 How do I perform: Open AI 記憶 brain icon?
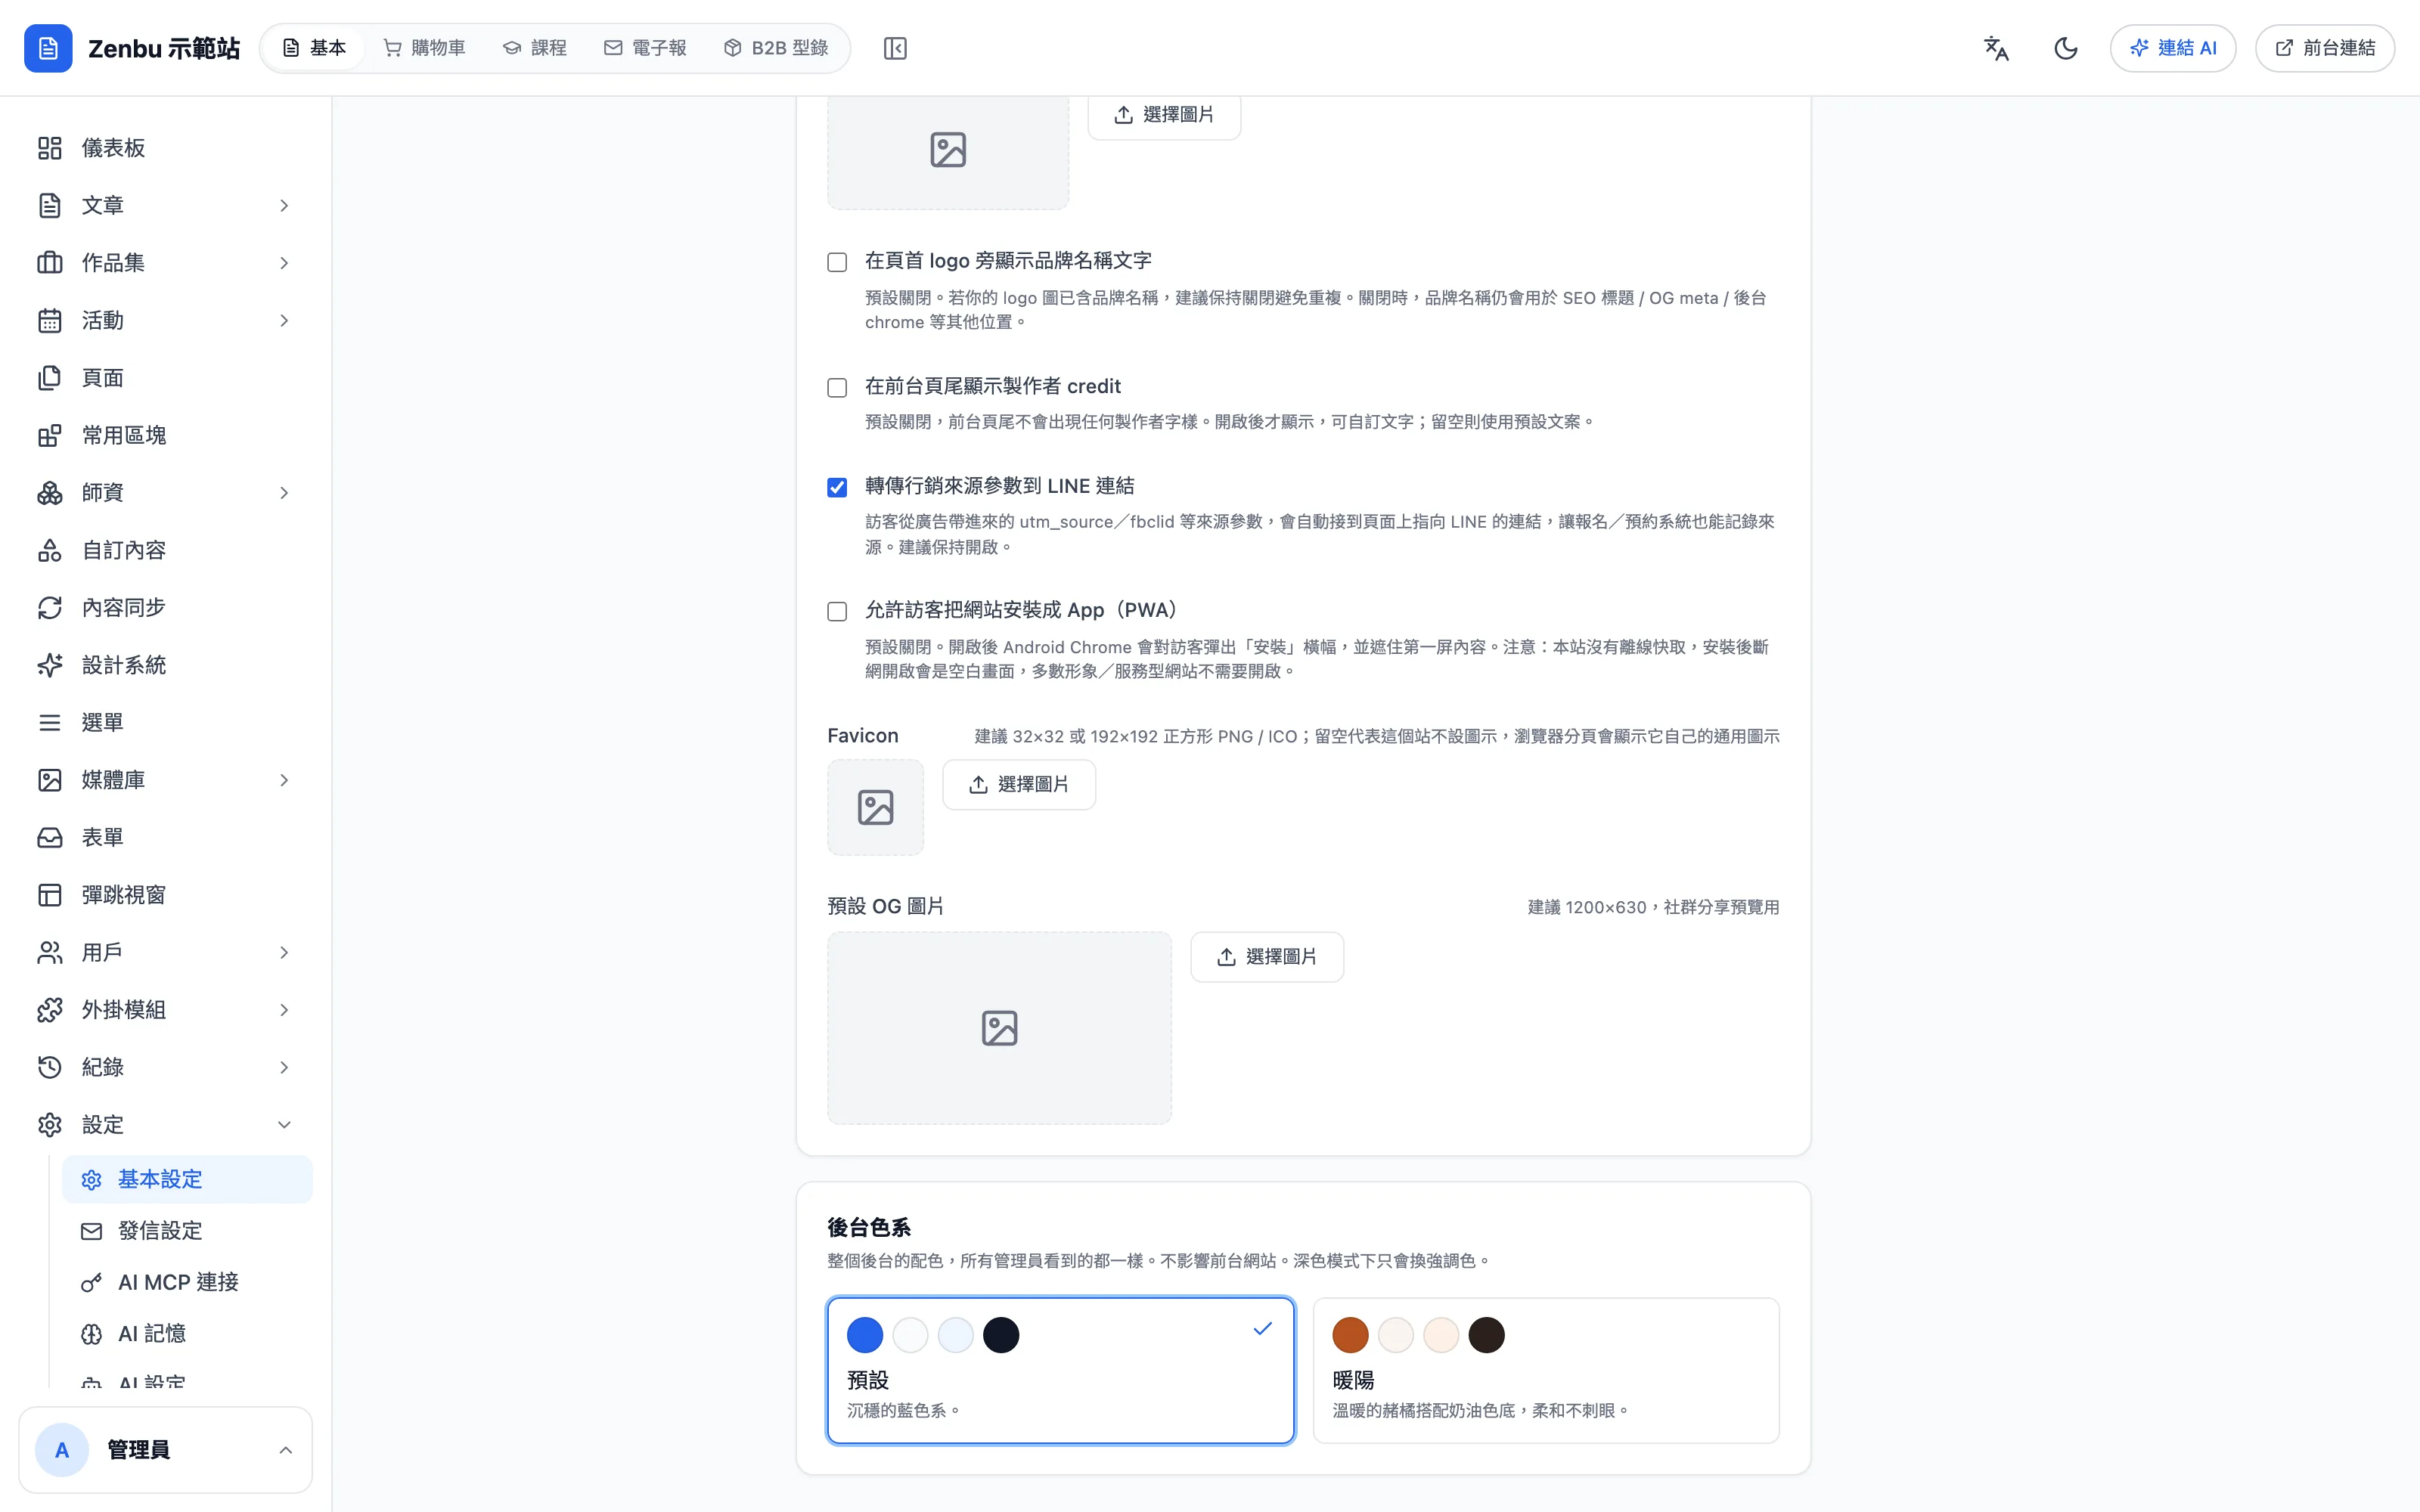pos(91,1334)
